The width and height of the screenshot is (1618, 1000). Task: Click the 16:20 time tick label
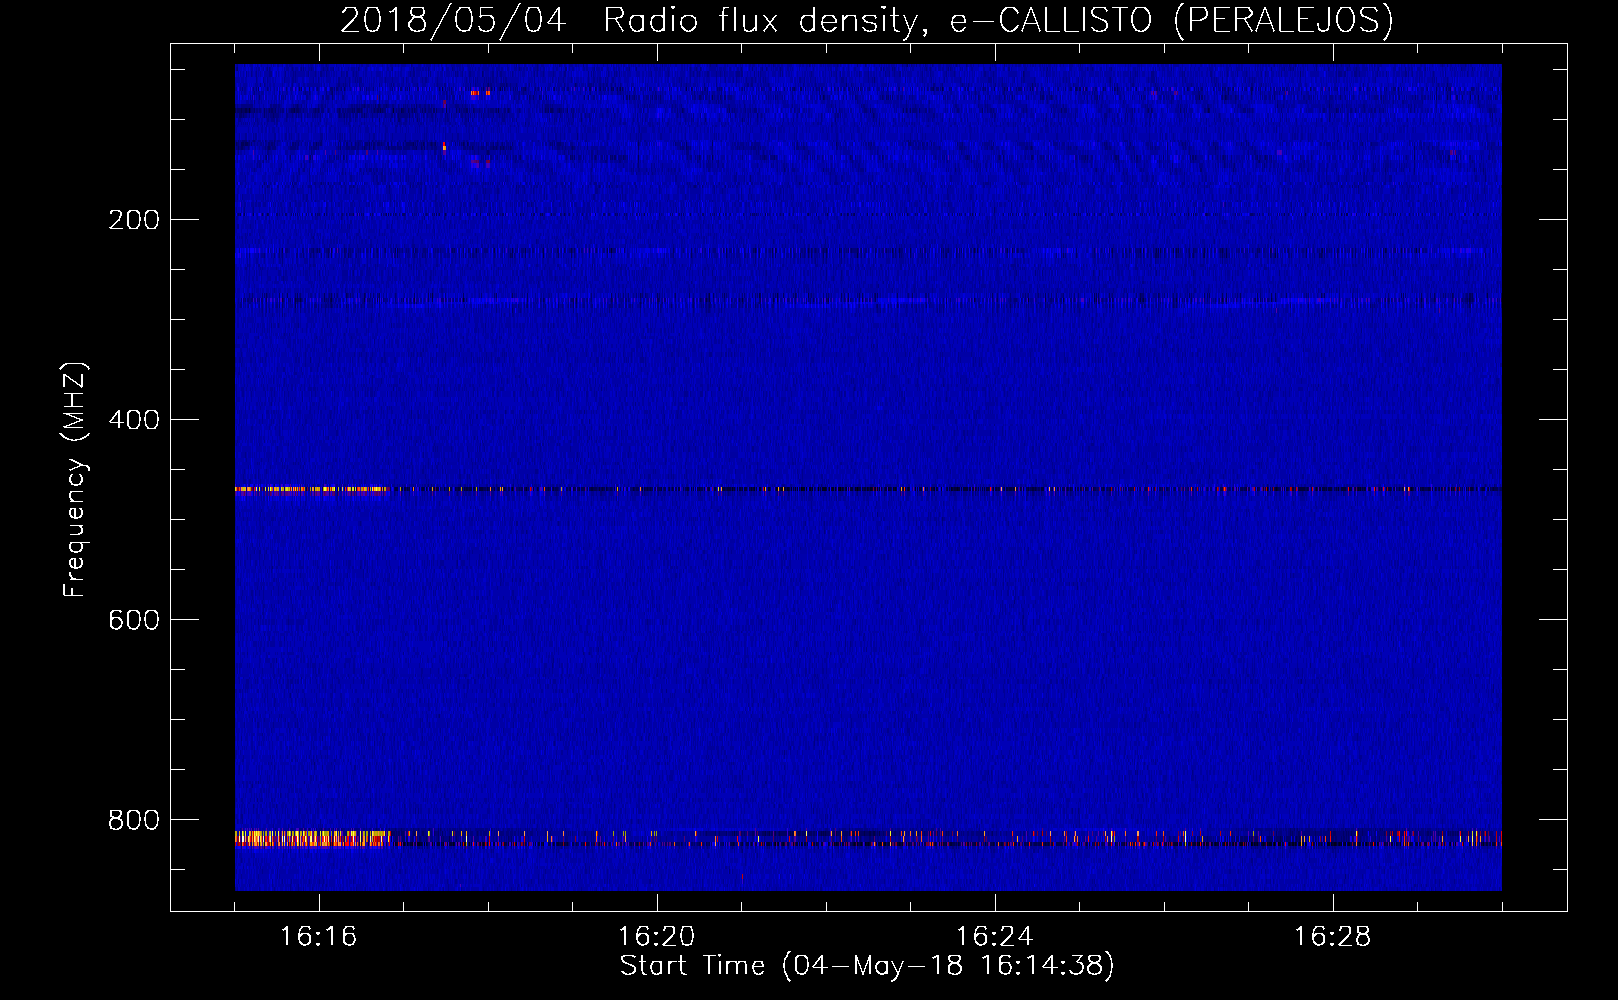[x=657, y=937]
